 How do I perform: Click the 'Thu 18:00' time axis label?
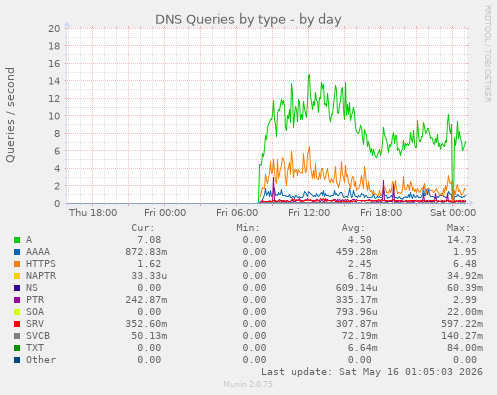(93, 213)
